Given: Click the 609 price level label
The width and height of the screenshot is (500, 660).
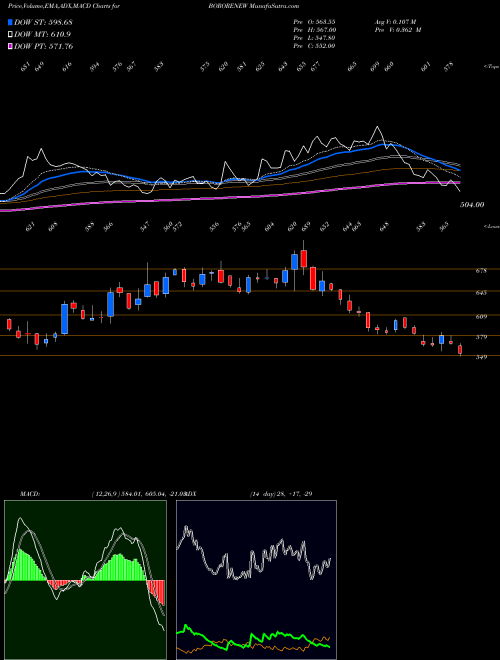Looking at the screenshot, I should 481,317.
